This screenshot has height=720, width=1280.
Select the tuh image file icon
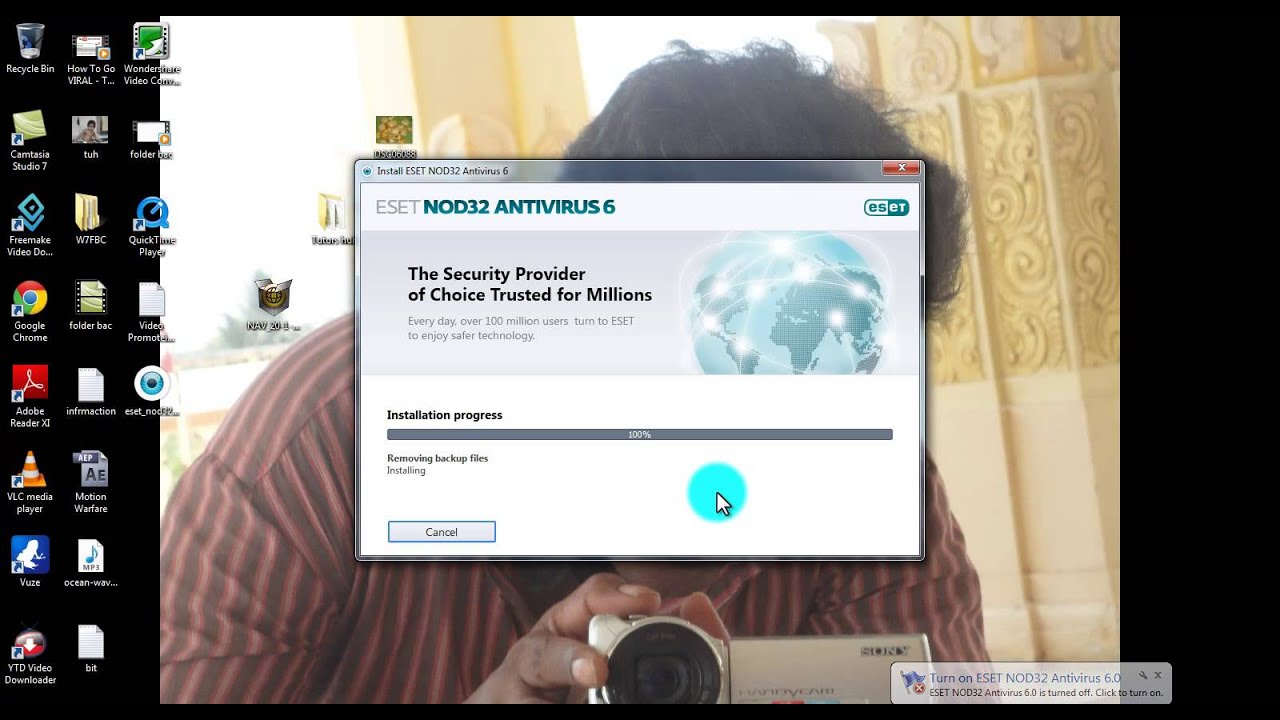[91, 136]
